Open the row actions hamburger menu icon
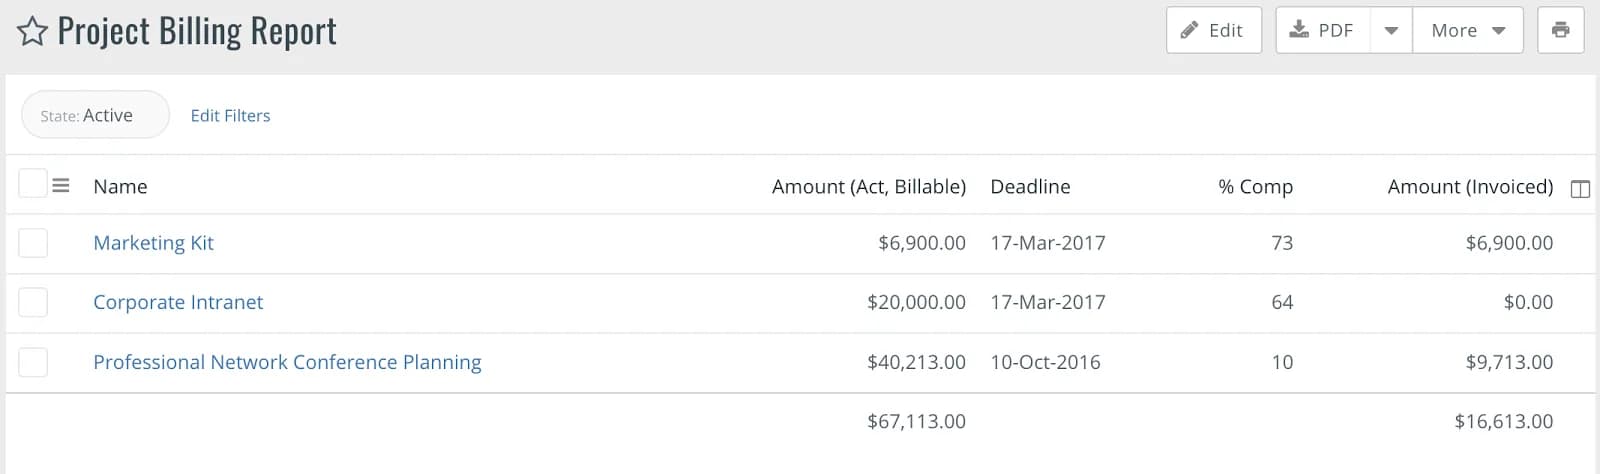 click(x=61, y=186)
